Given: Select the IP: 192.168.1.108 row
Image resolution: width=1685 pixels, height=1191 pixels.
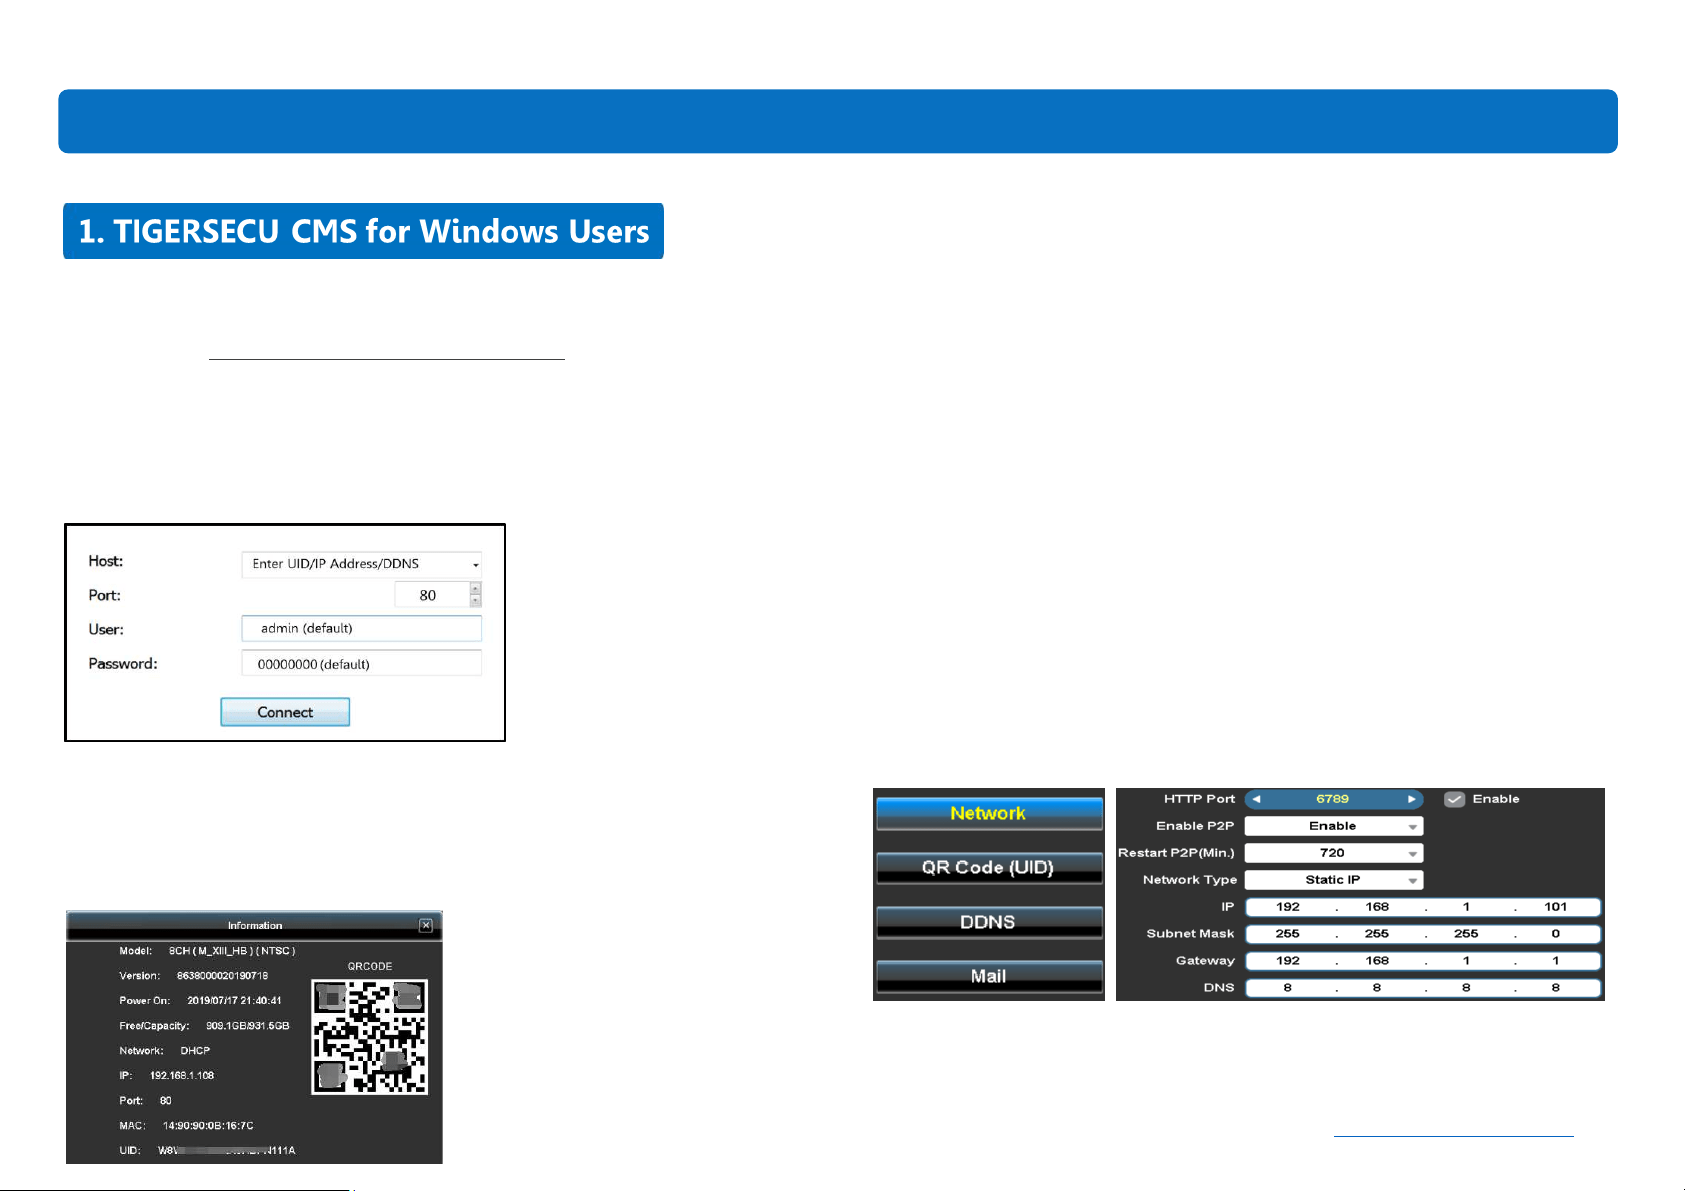Looking at the screenshot, I should pyautogui.click(x=167, y=1076).
